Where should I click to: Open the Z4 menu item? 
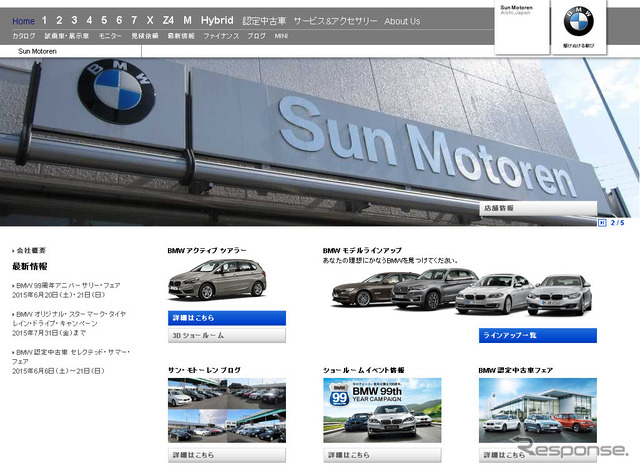click(x=168, y=20)
